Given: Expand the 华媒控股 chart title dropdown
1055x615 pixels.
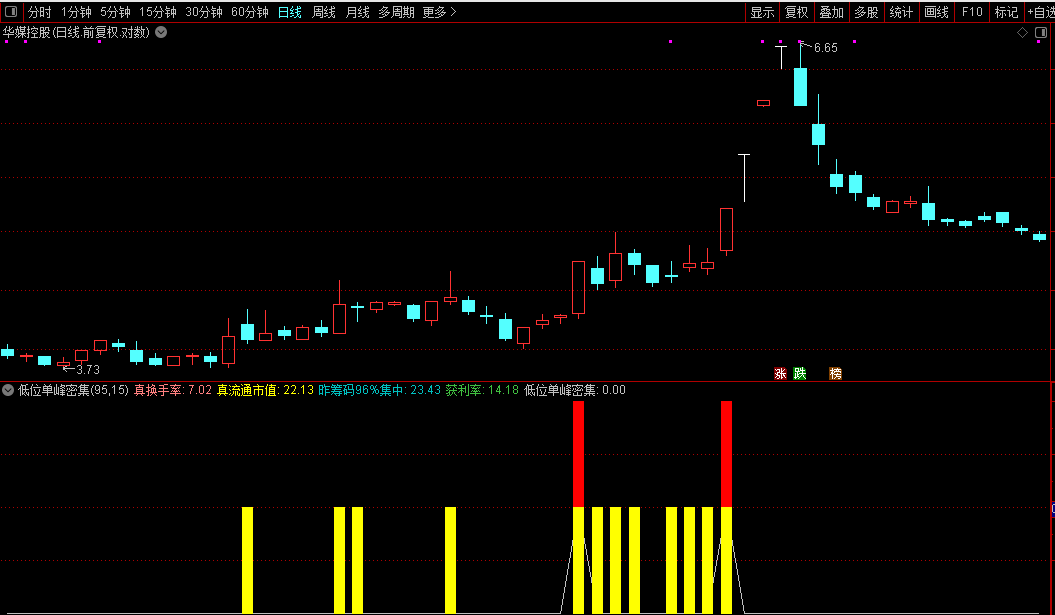Looking at the screenshot, I should [x=161, y=32].
